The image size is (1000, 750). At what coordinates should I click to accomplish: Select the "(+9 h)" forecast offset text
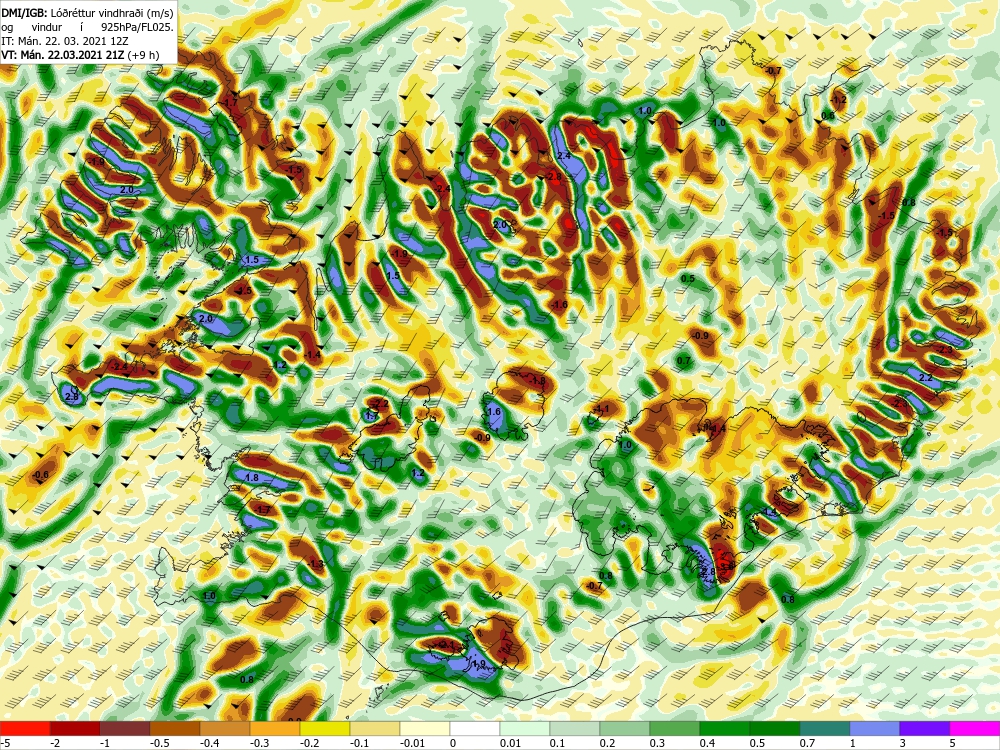tap(143, 55)
